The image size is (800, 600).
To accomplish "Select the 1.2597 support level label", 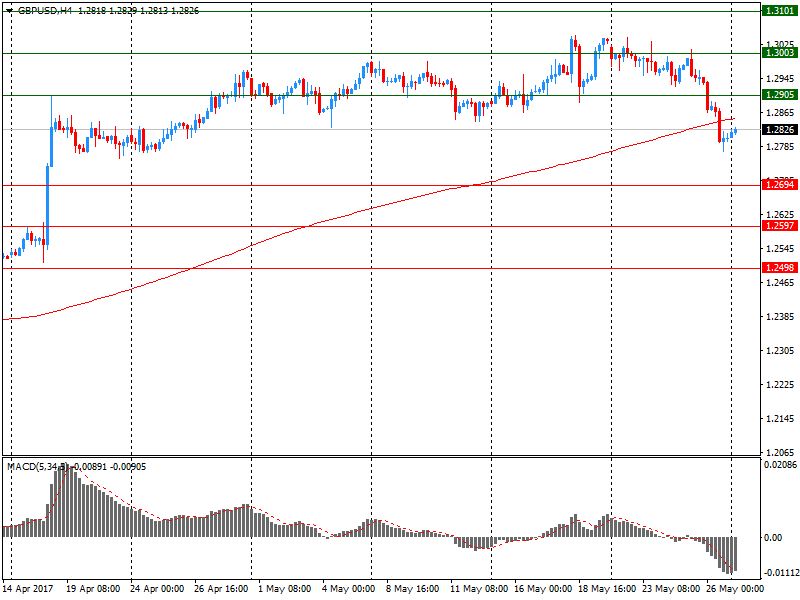I will pyautogui.click(x=780, y=226).
